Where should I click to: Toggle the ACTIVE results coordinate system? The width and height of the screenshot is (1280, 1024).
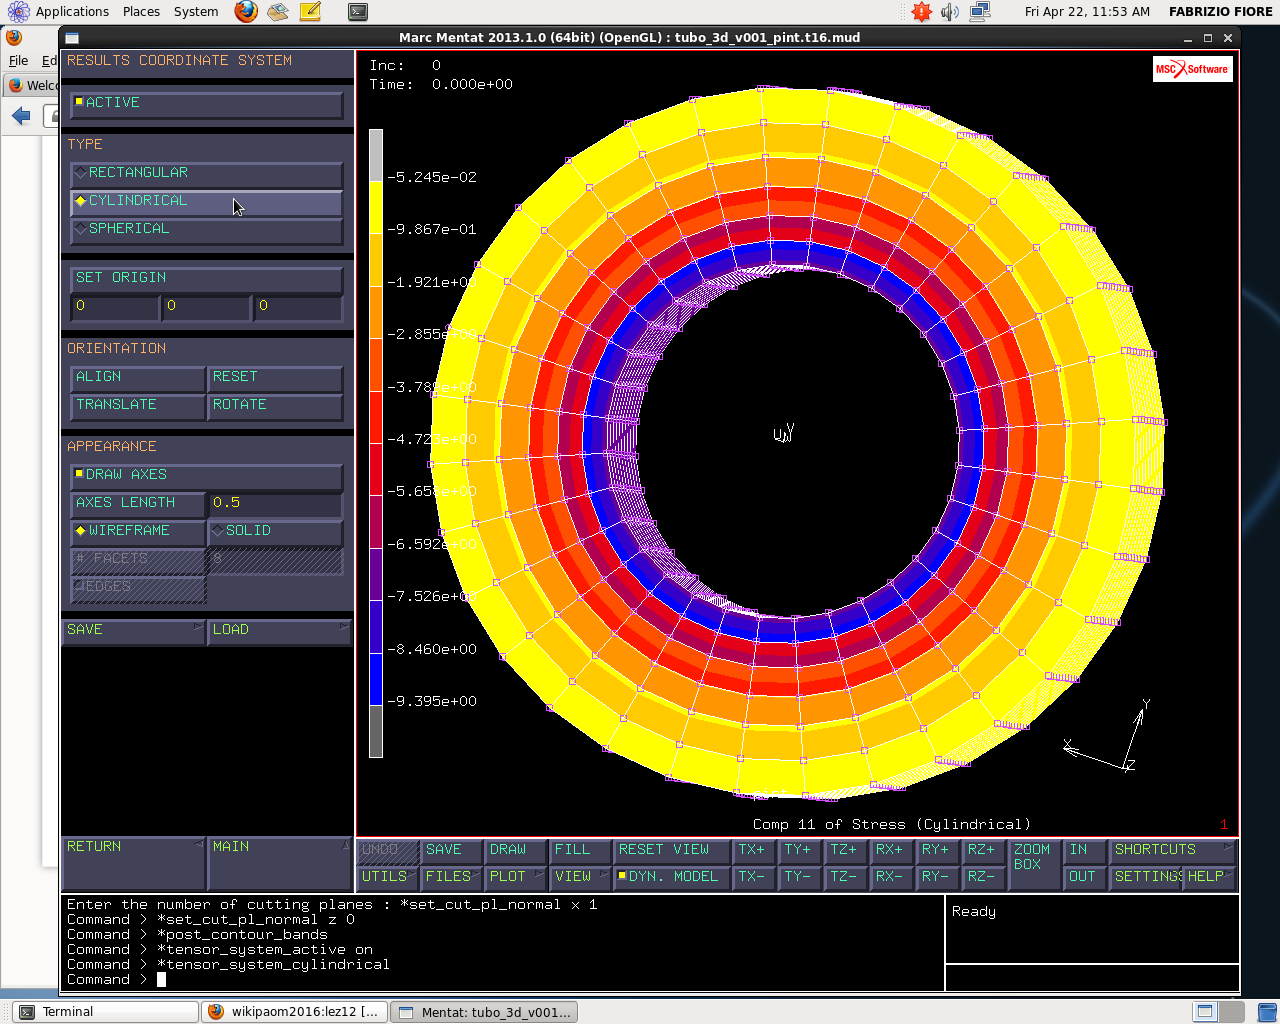tap(207, 104)
